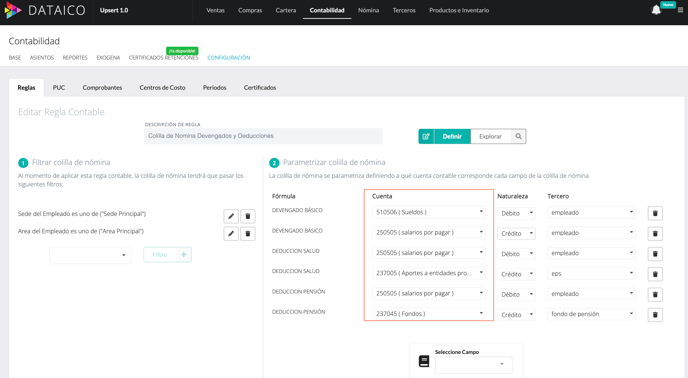
Task: Open the 510506 (Sueldos) account dropdown
Action: tap(429, 212)
